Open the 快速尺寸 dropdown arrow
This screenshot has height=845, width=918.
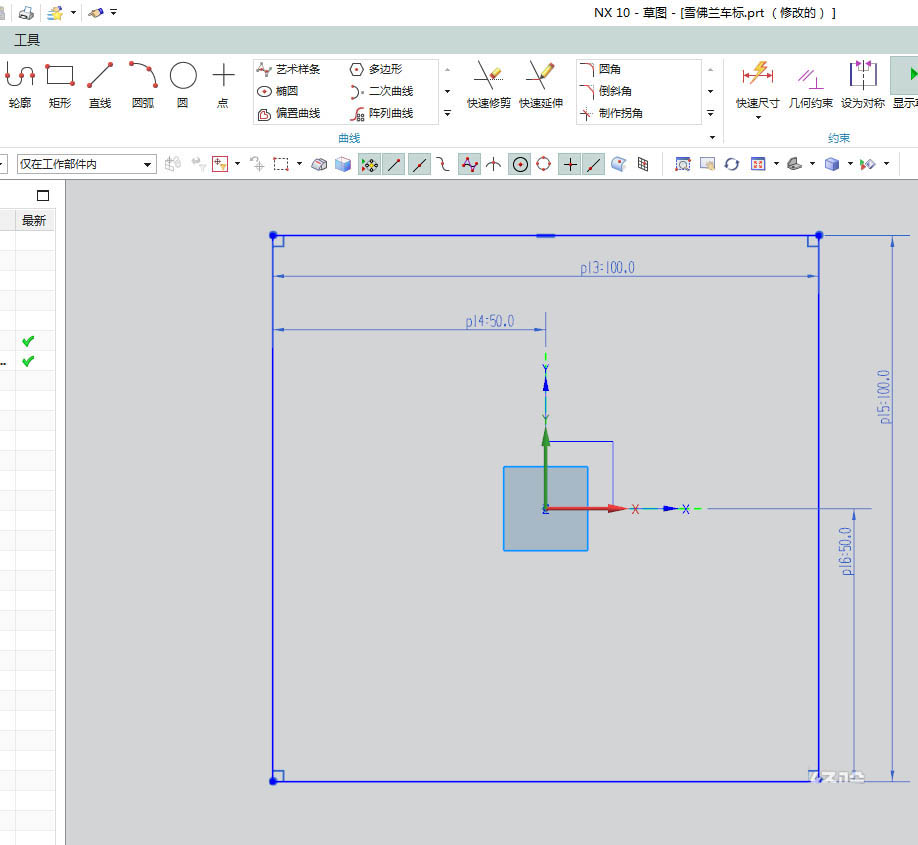[x=758, y=118]
